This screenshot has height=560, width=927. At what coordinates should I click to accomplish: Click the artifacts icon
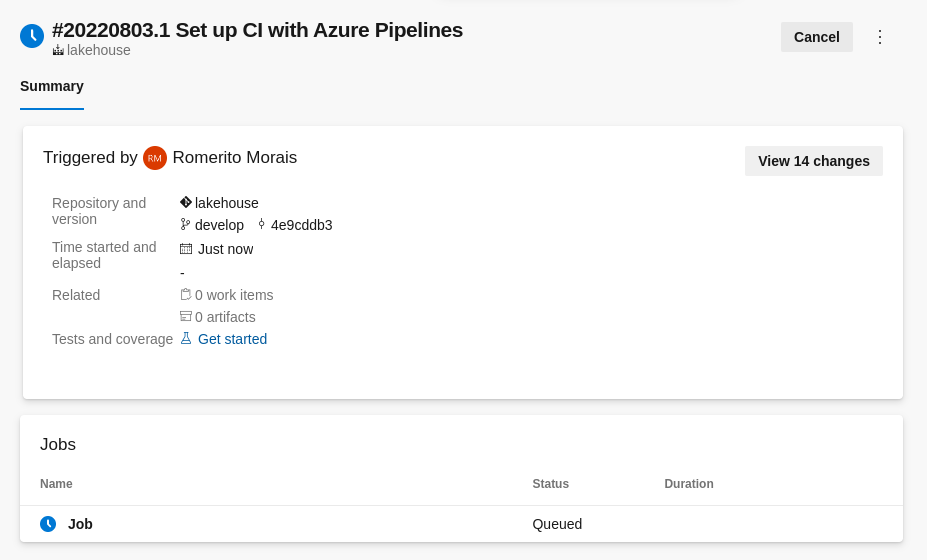pyautogui.click(x=186, y=317)
